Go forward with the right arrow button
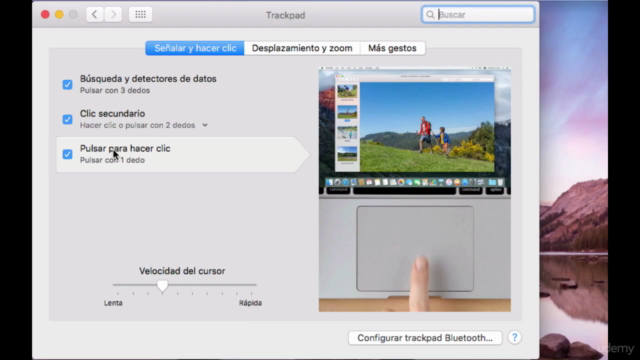640x360 pixels. 113,15
